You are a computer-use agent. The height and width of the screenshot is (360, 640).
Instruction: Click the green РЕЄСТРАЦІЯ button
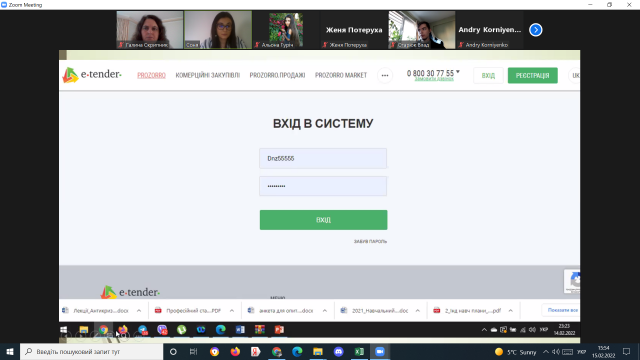(x=533, y=76)
